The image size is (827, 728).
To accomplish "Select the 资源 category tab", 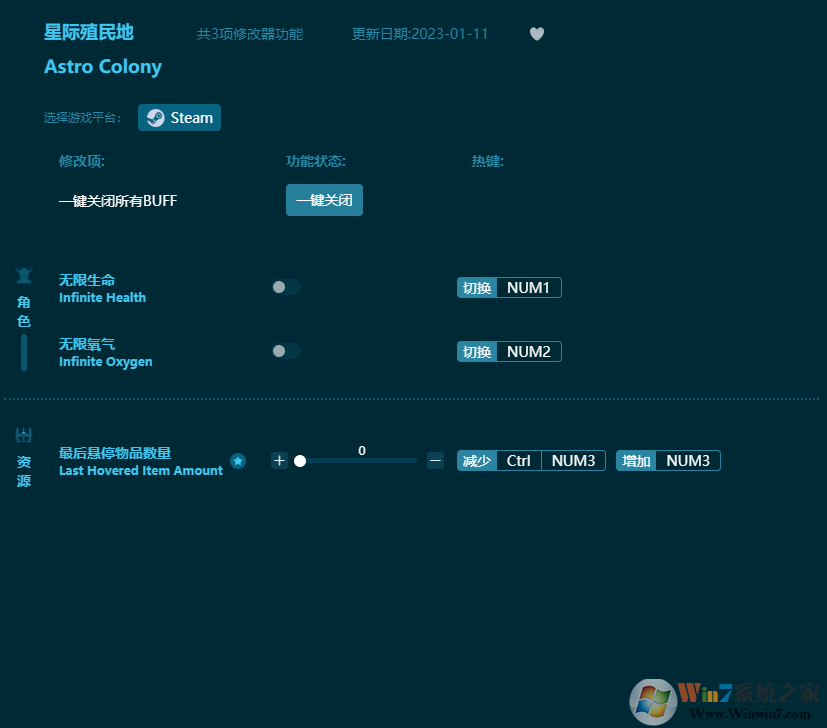I will pyautogui.click(x=24, y=472).
